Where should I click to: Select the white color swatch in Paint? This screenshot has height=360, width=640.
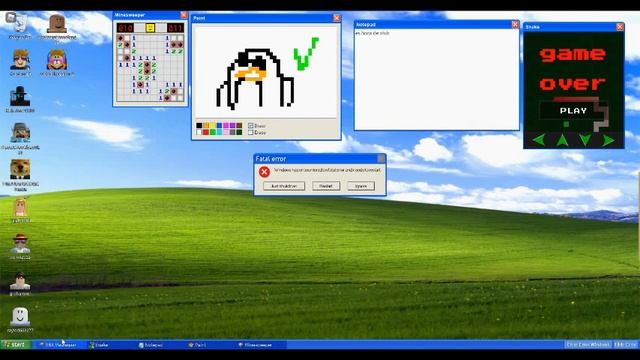click(x=199, y=132)
